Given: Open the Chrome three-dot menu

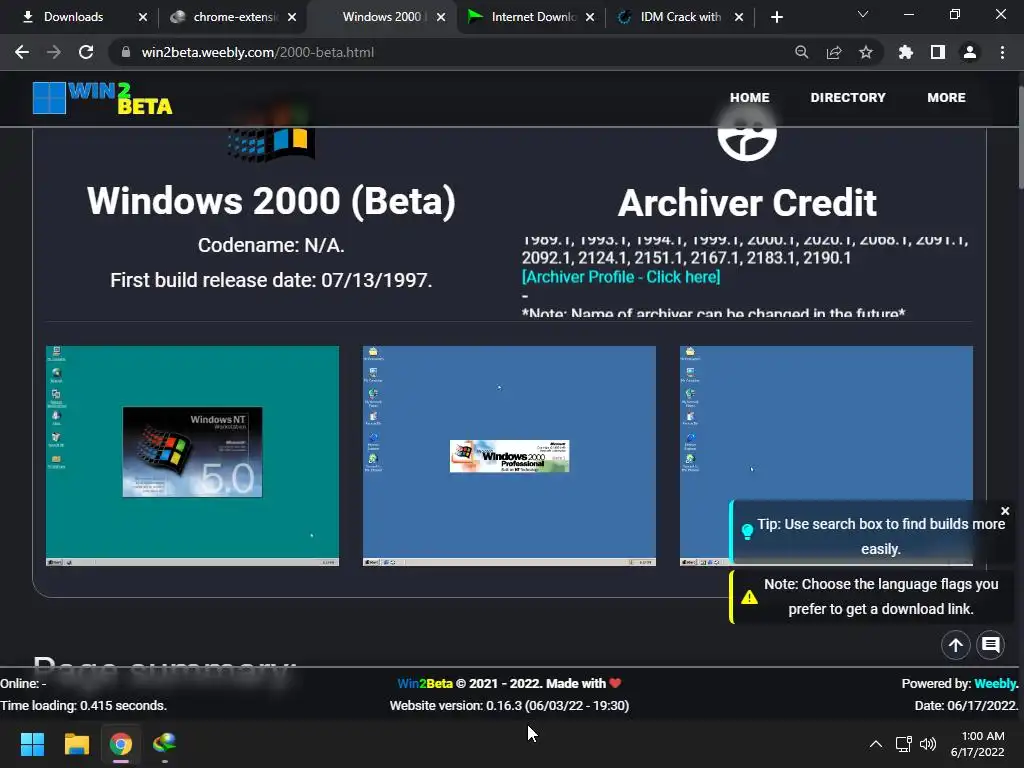Looking at the screenshot, I should [1002, 52].
